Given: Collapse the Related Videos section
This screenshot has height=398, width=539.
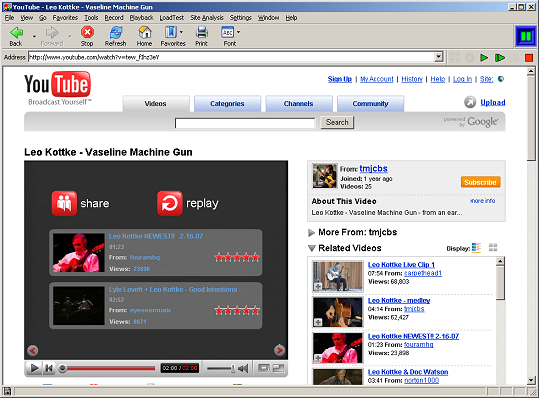Looking at the screenshot, I should pos(312,248).
